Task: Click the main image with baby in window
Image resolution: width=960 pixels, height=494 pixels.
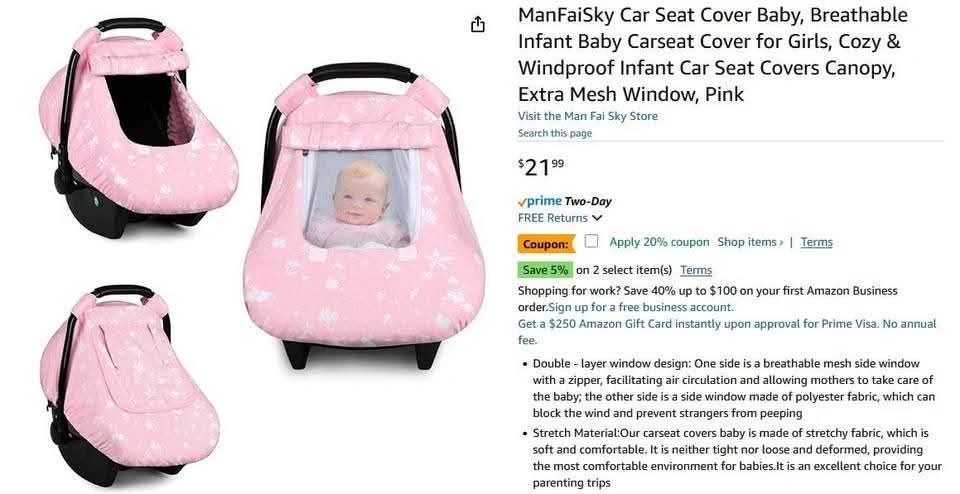Action: tap(364, 216)
